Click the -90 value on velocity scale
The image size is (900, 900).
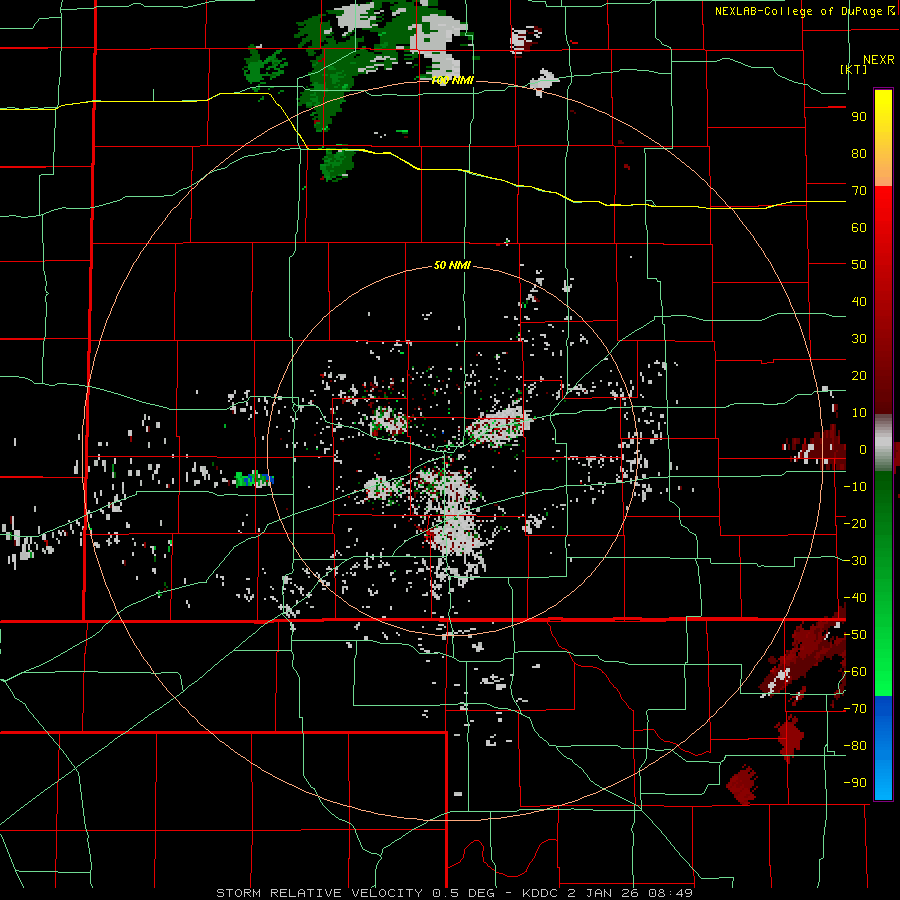[x=855, y=783]
